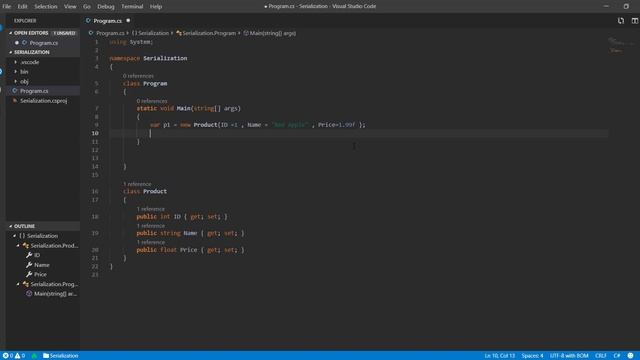Image resolution: width=640 pixels, height=360 pixels.
Task: Click '1 reference' above class Product
Action: pyautogui.click(x=137, y=184)
